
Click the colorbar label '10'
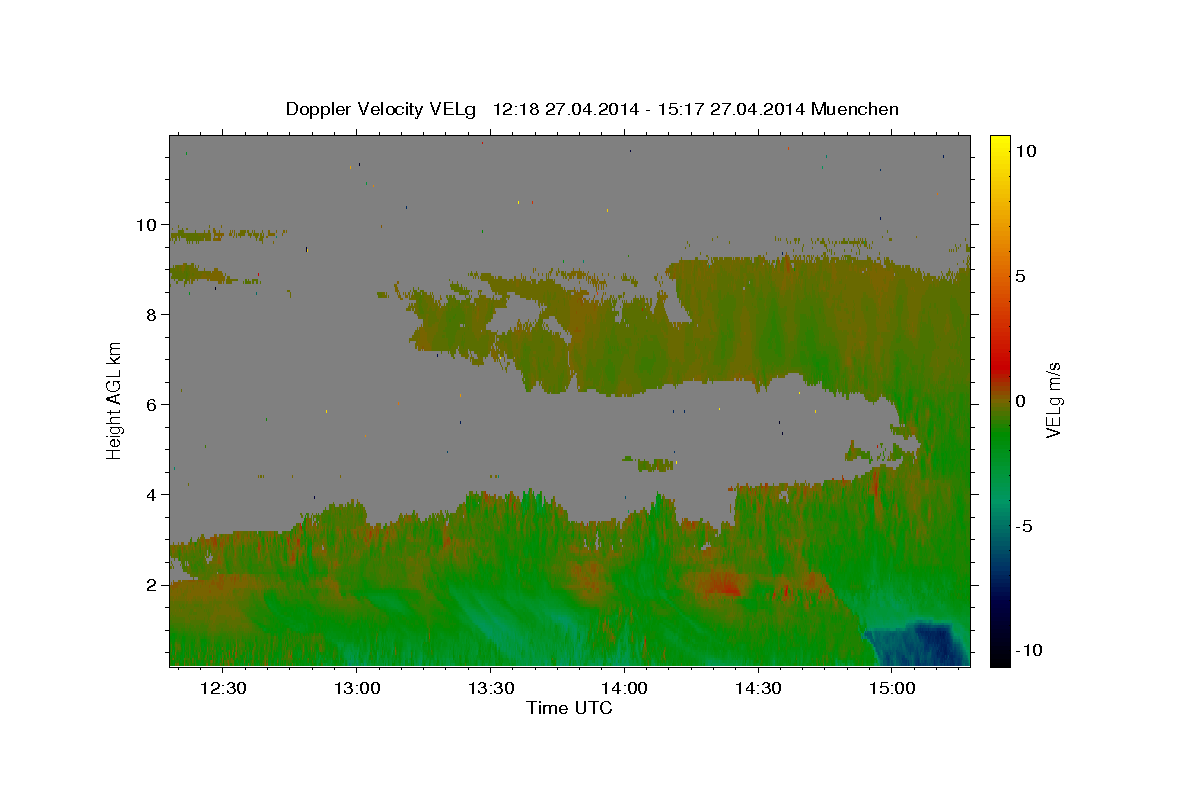point(1025,150)
